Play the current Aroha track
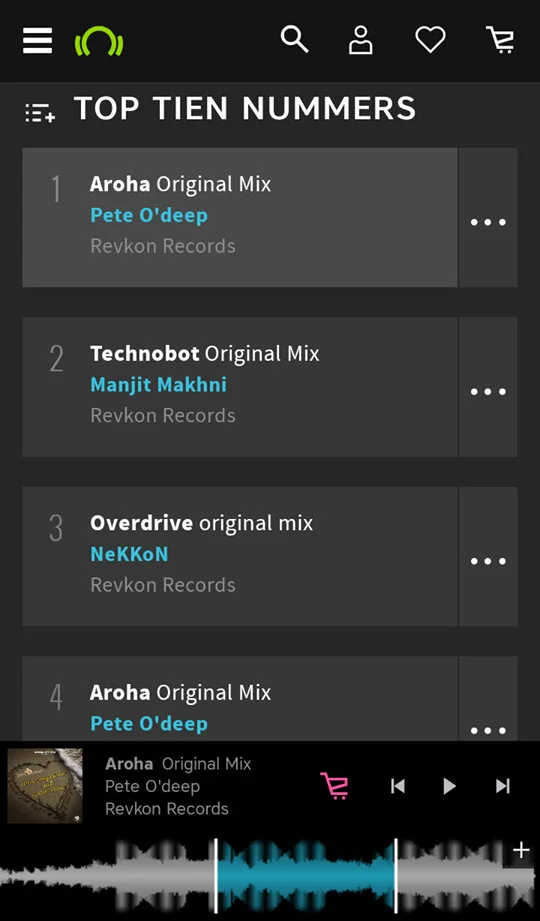The width and height of the screenshot is (540, 921). pyautogui.click(x=450, y=786)
